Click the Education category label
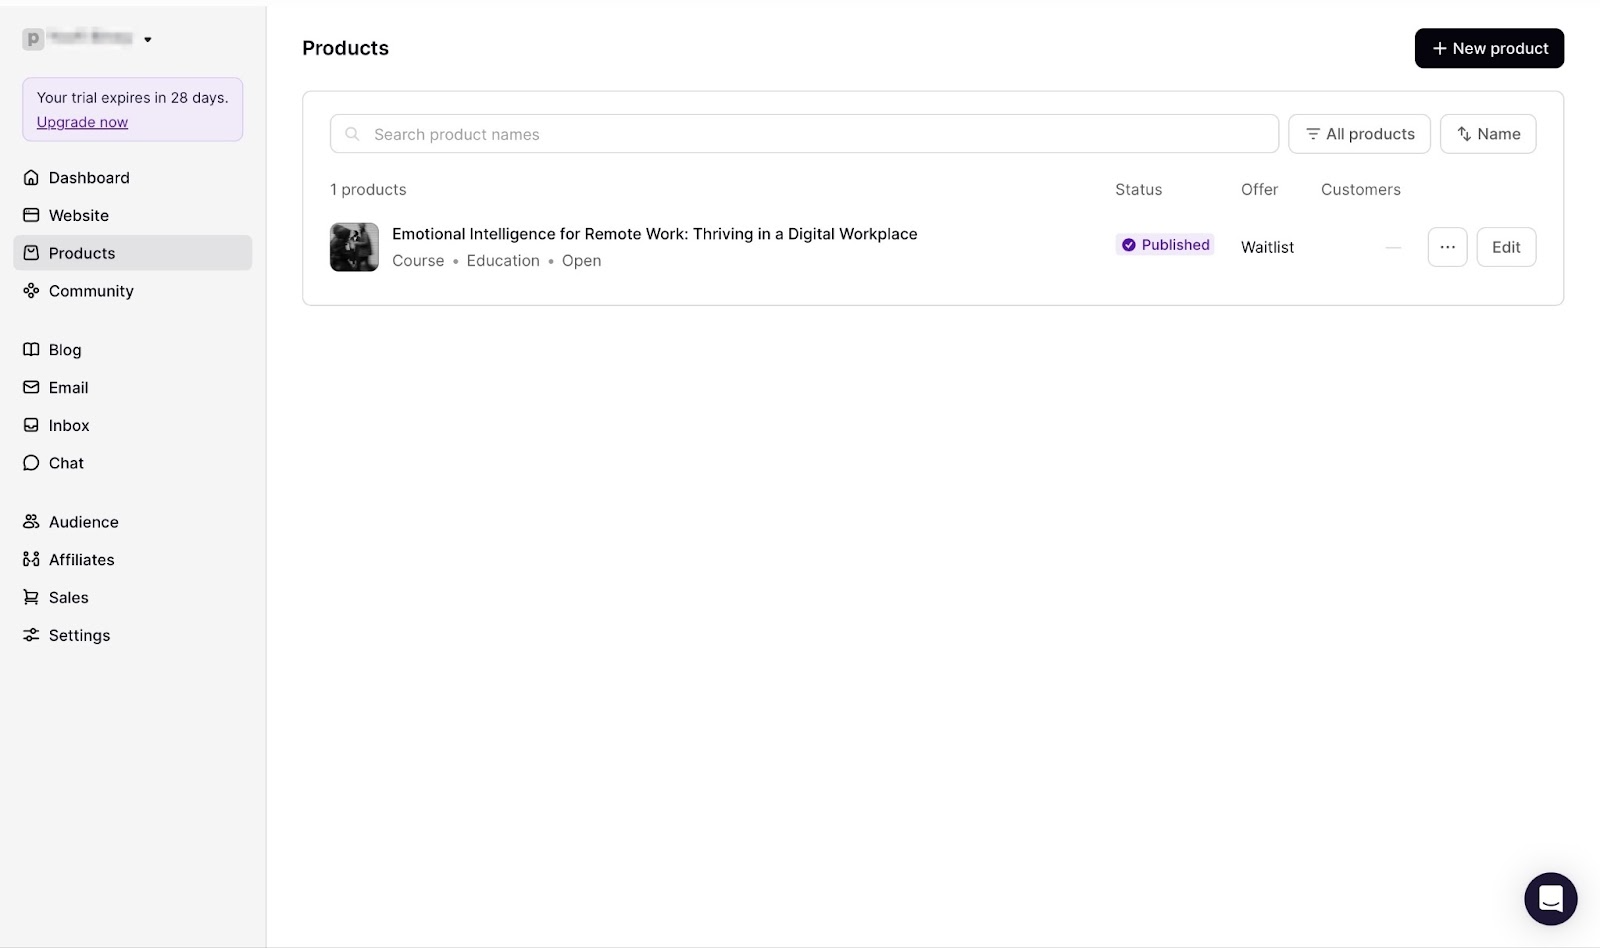The width and height of the screenshot is (1600, 948). (x=503, y=261)
